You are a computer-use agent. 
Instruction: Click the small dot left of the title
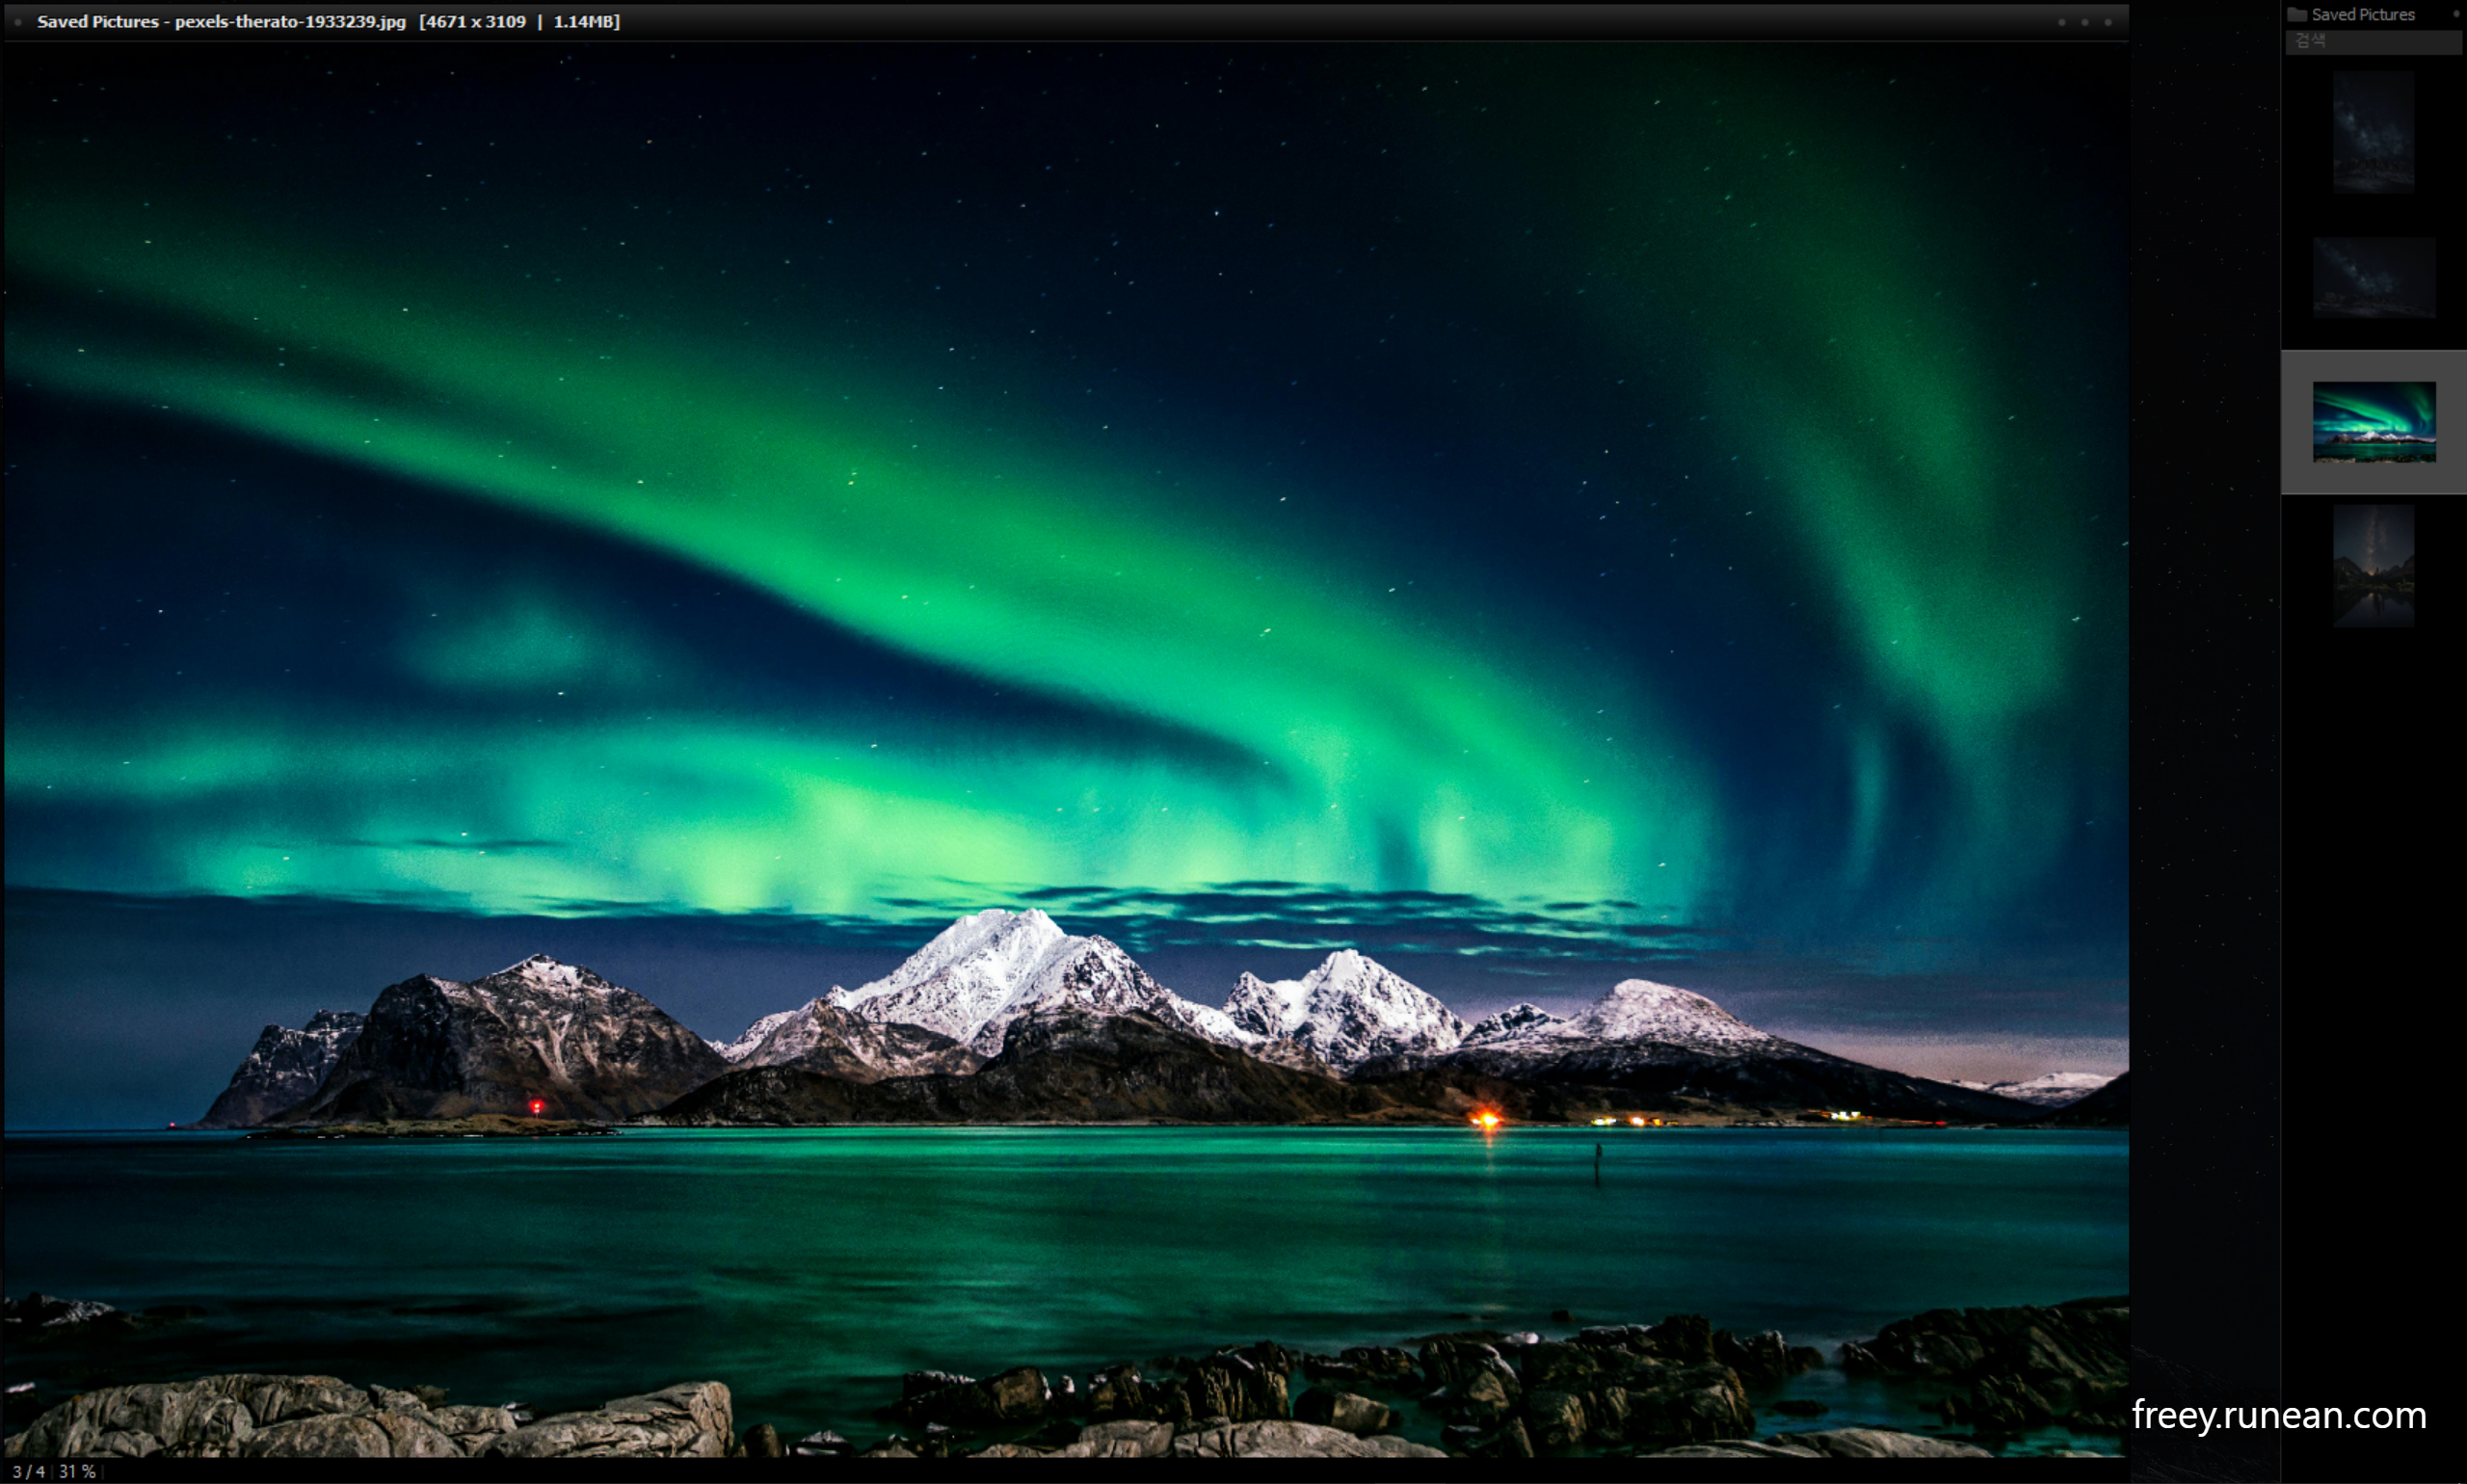18,22
